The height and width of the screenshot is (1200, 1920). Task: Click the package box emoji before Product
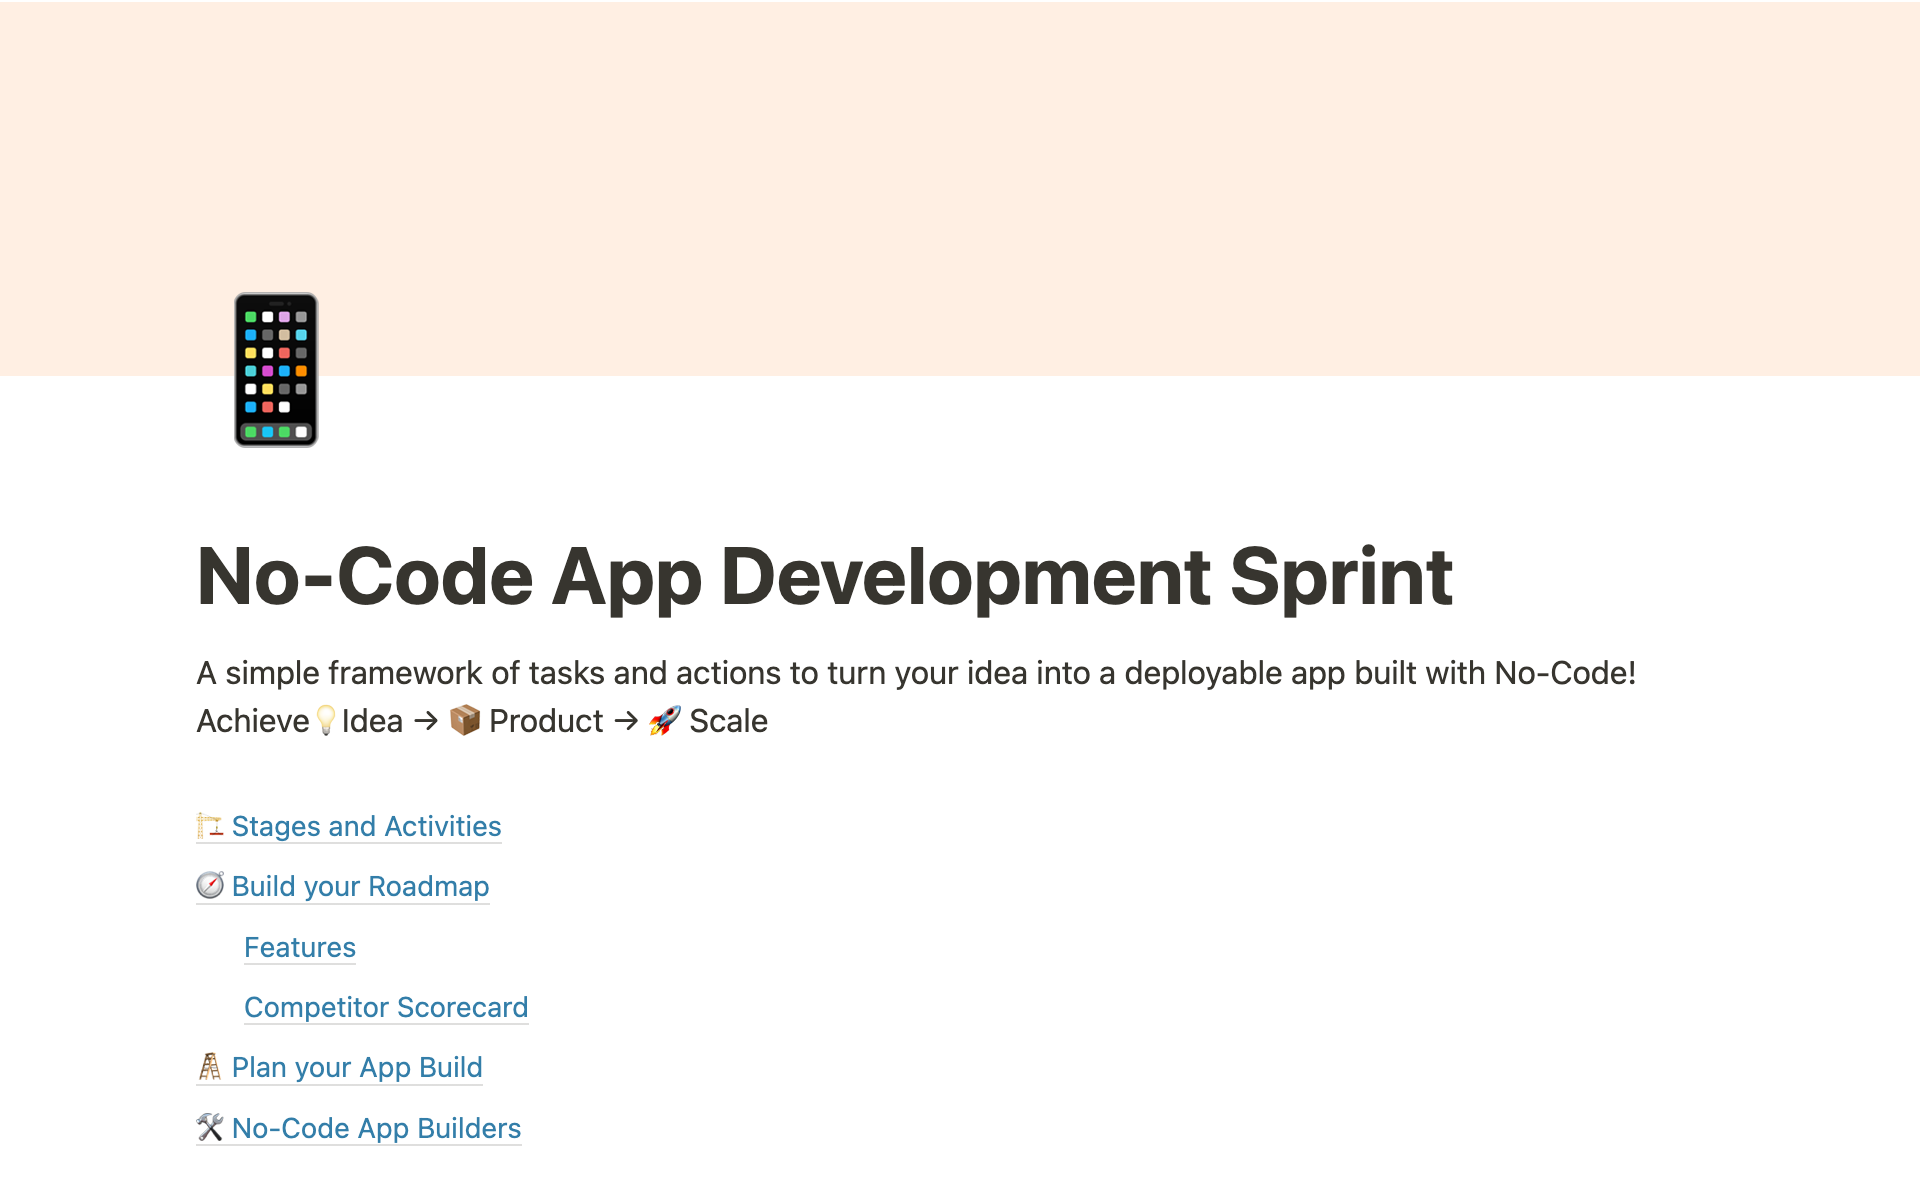pyautogui.click(x=465, y=720)
